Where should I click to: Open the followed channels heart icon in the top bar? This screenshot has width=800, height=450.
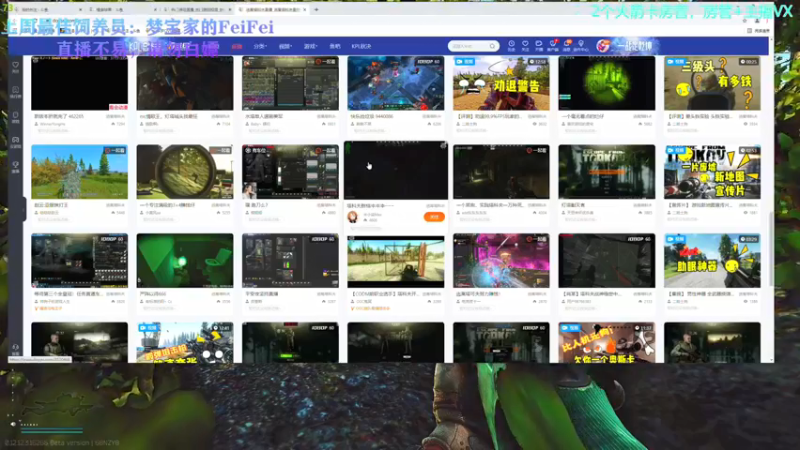pos(525,46)
